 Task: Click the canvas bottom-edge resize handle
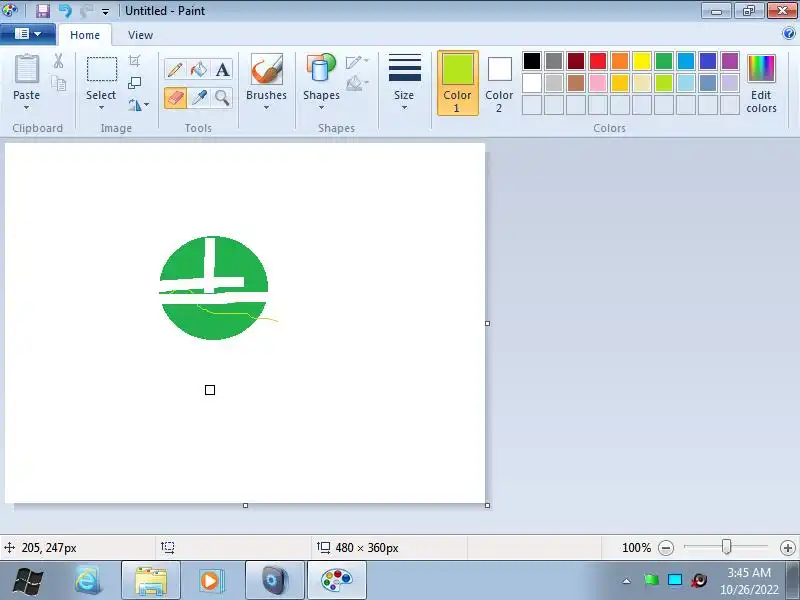pos(245,506)
